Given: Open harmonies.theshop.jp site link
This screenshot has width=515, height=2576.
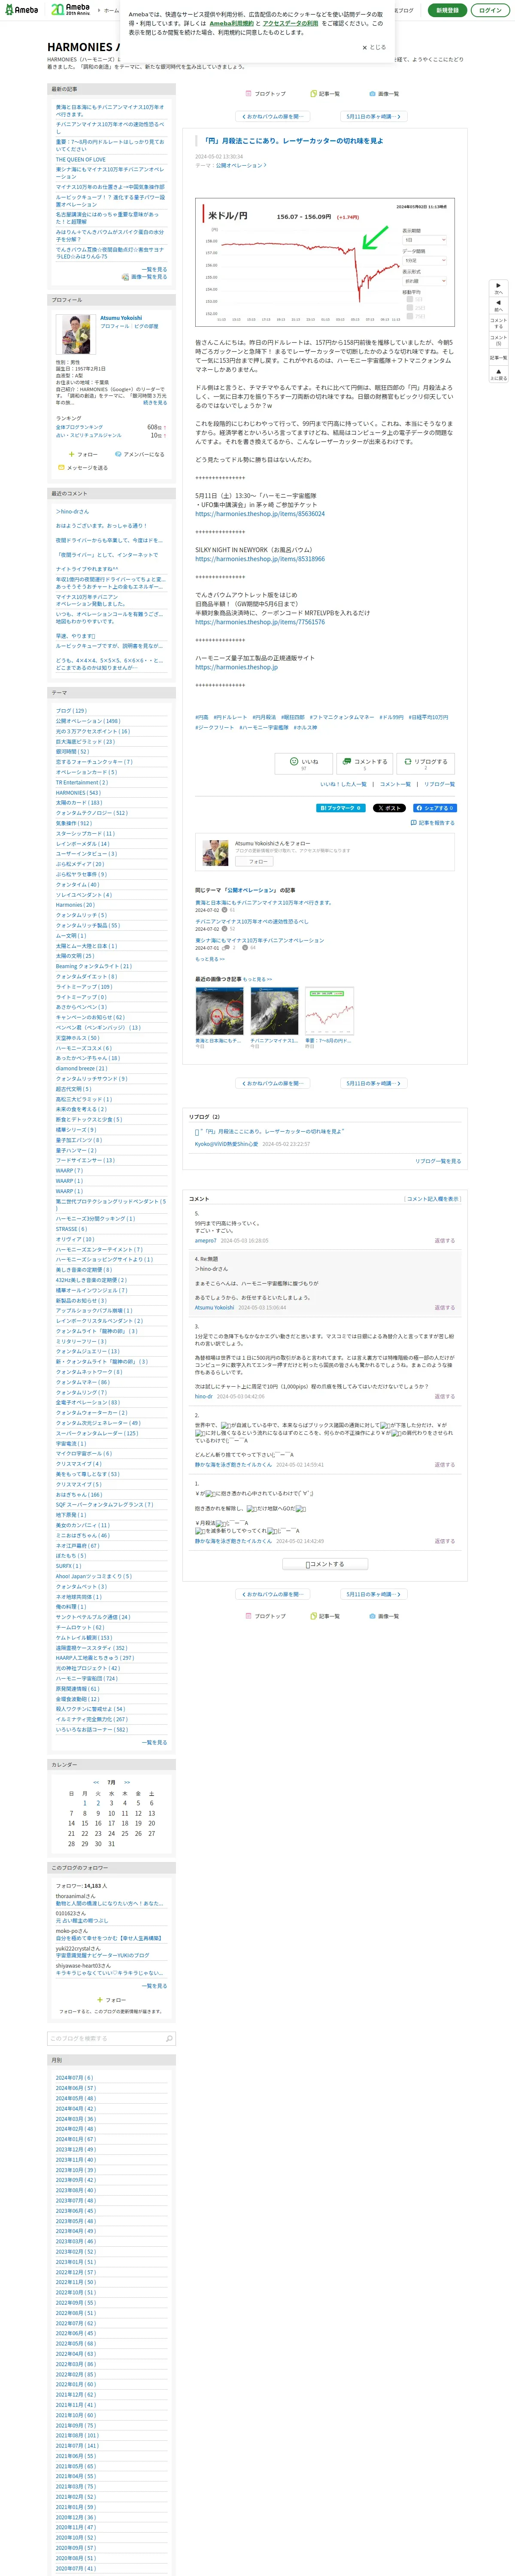Looking at the screenshot, I should (x=236, y=667).
